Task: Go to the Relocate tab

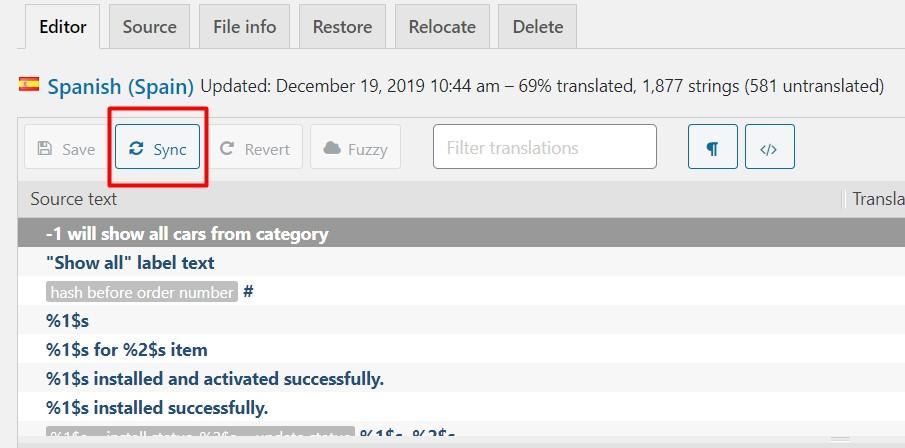Action: [x=442, y=27]
